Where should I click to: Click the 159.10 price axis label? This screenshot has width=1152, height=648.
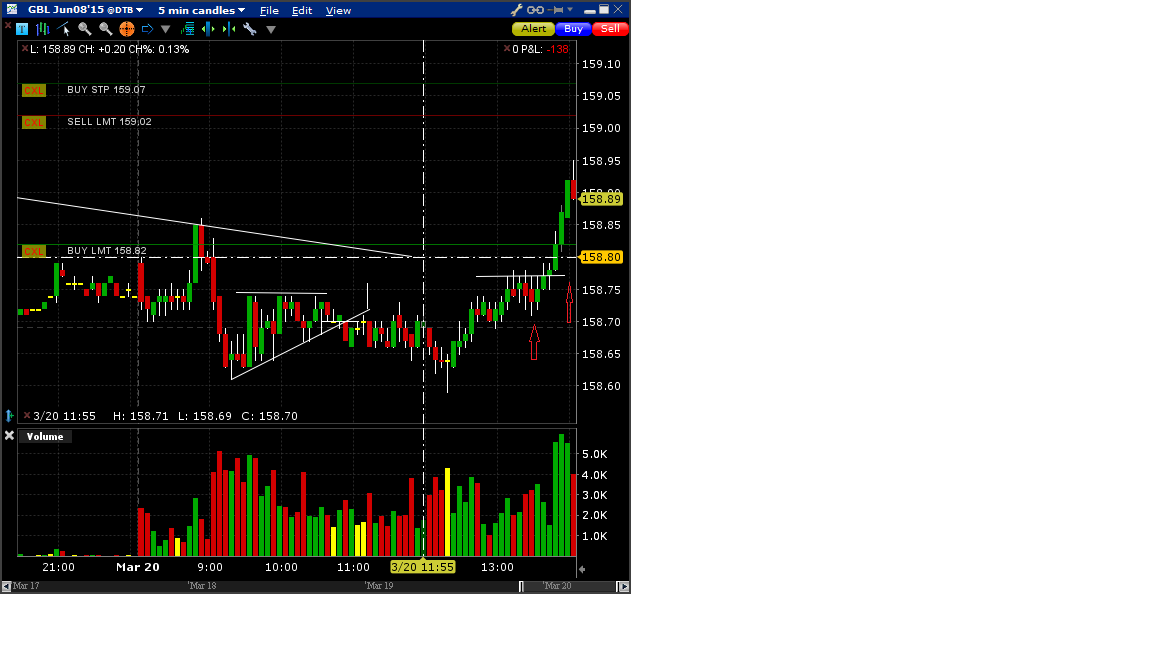[x=601, y=64]
